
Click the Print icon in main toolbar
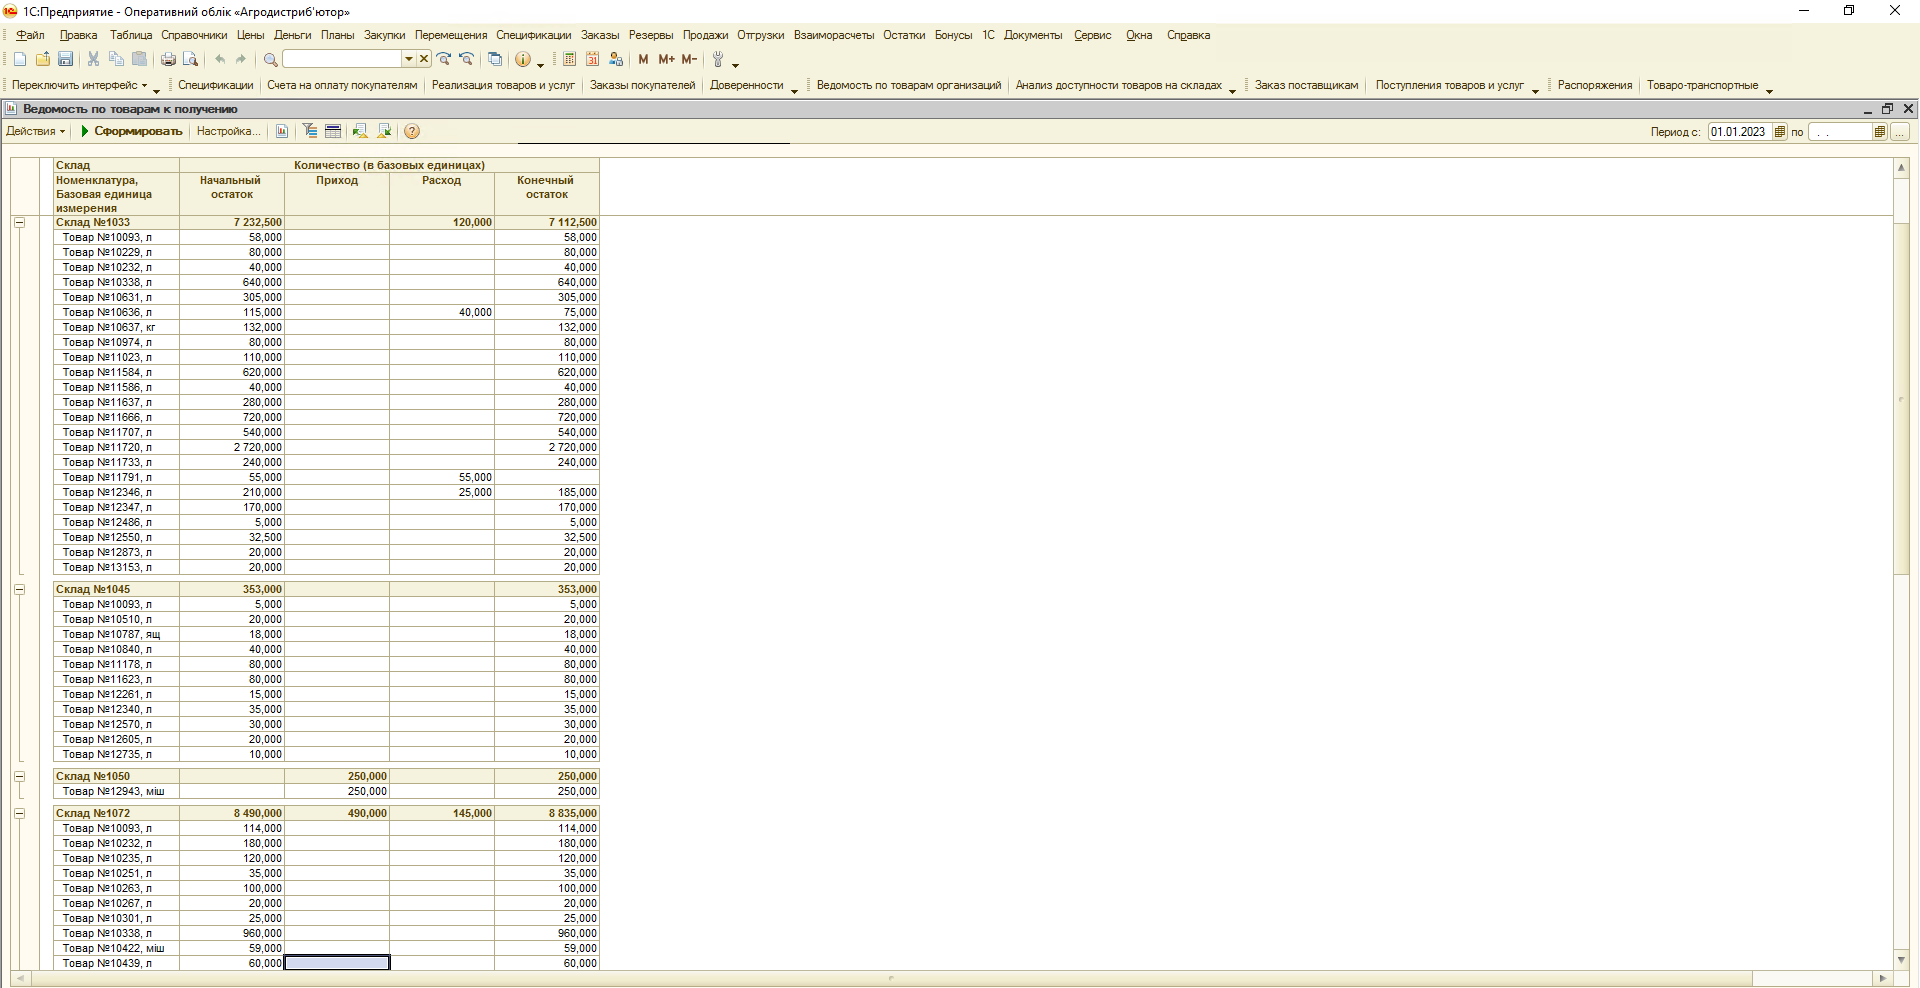pos(168,60)
